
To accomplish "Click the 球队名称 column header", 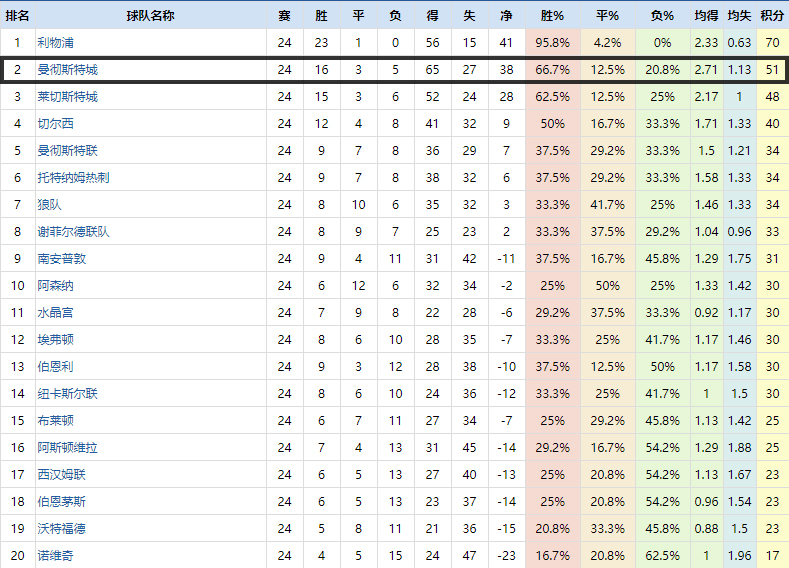I will tap(151, 16).
